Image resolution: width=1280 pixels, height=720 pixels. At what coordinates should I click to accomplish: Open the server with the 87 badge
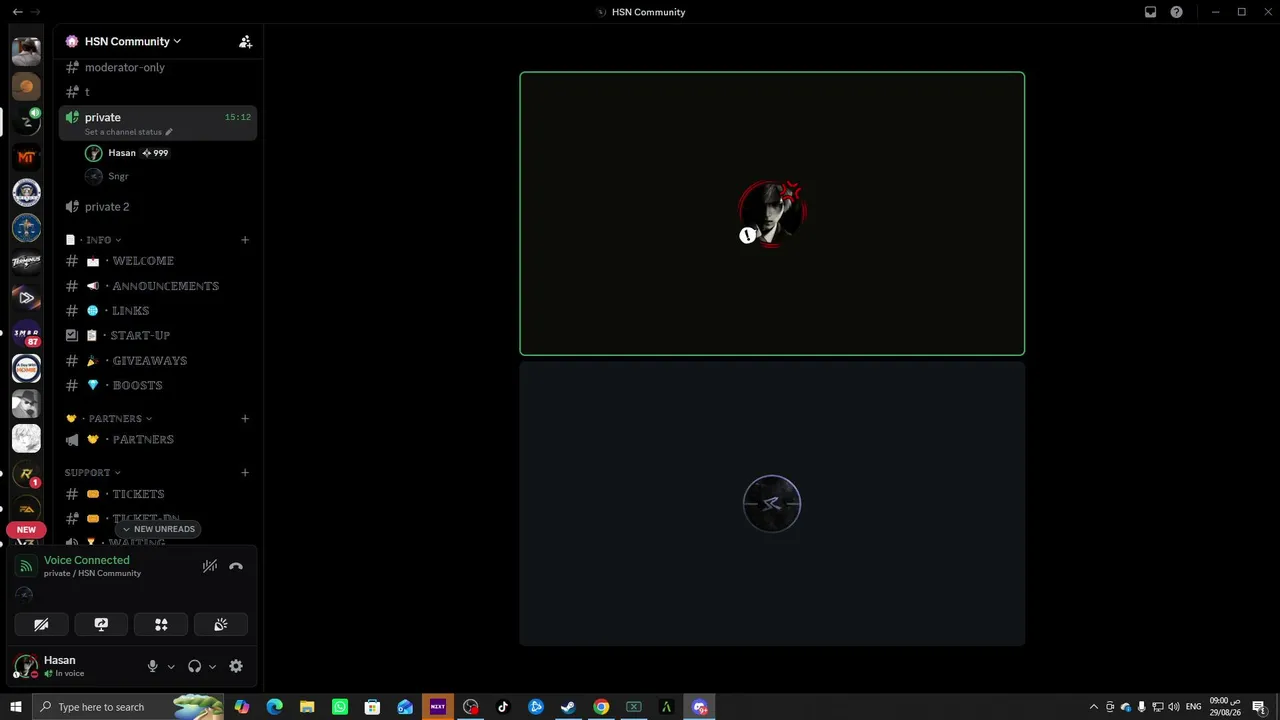[26, 333]
